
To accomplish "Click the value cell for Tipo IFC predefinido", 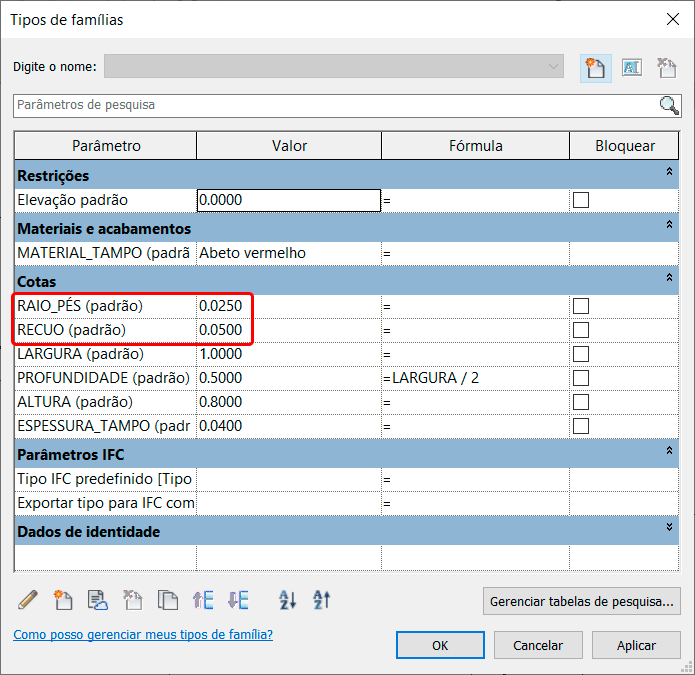I will click(x=289, y=479).
